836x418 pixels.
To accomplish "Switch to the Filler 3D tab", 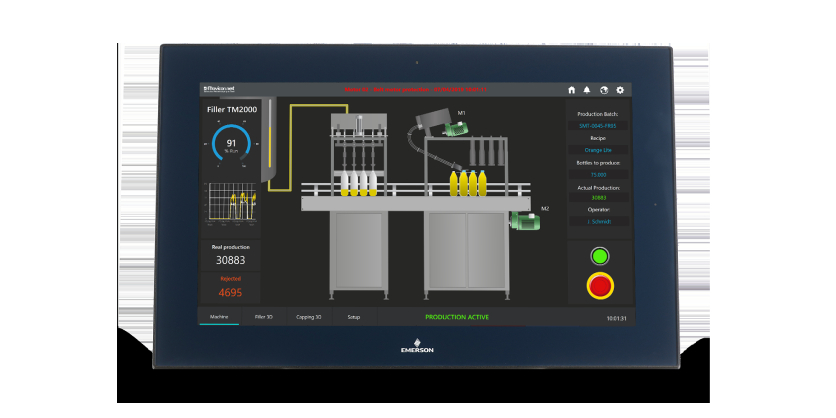I will (x=263, y=317).
